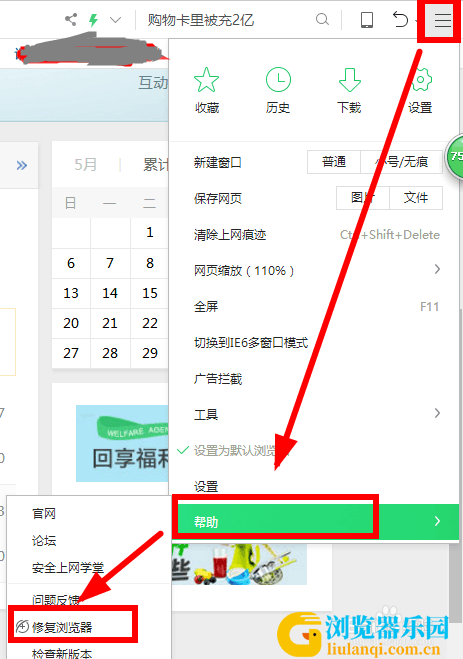Image resolution: width=463 pixels, height=659 pixels.
Task: Expand the 工具 submenu arrow
Action: [x=437, y=413]
